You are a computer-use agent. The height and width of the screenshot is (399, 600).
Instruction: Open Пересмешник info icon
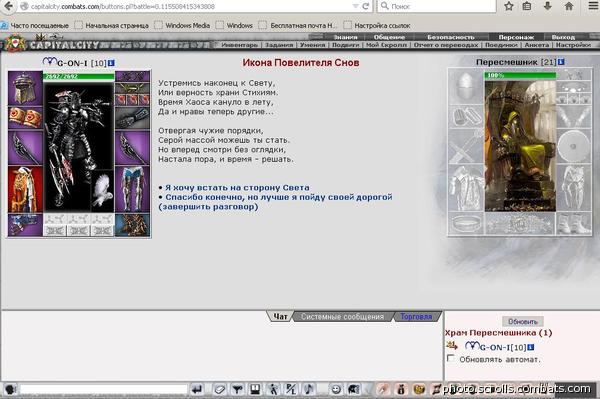[x=561, y=62]
